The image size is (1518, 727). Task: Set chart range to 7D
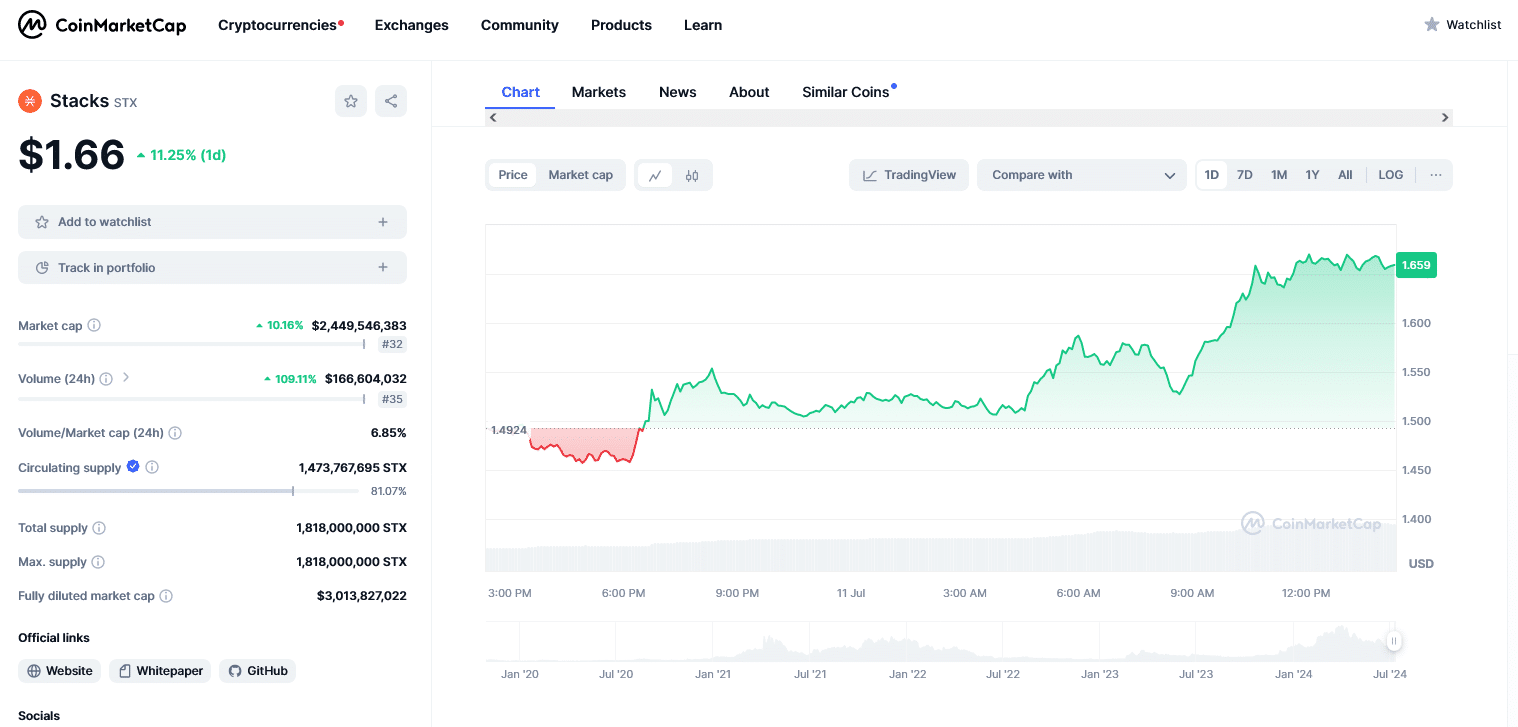click(1245, 175)
